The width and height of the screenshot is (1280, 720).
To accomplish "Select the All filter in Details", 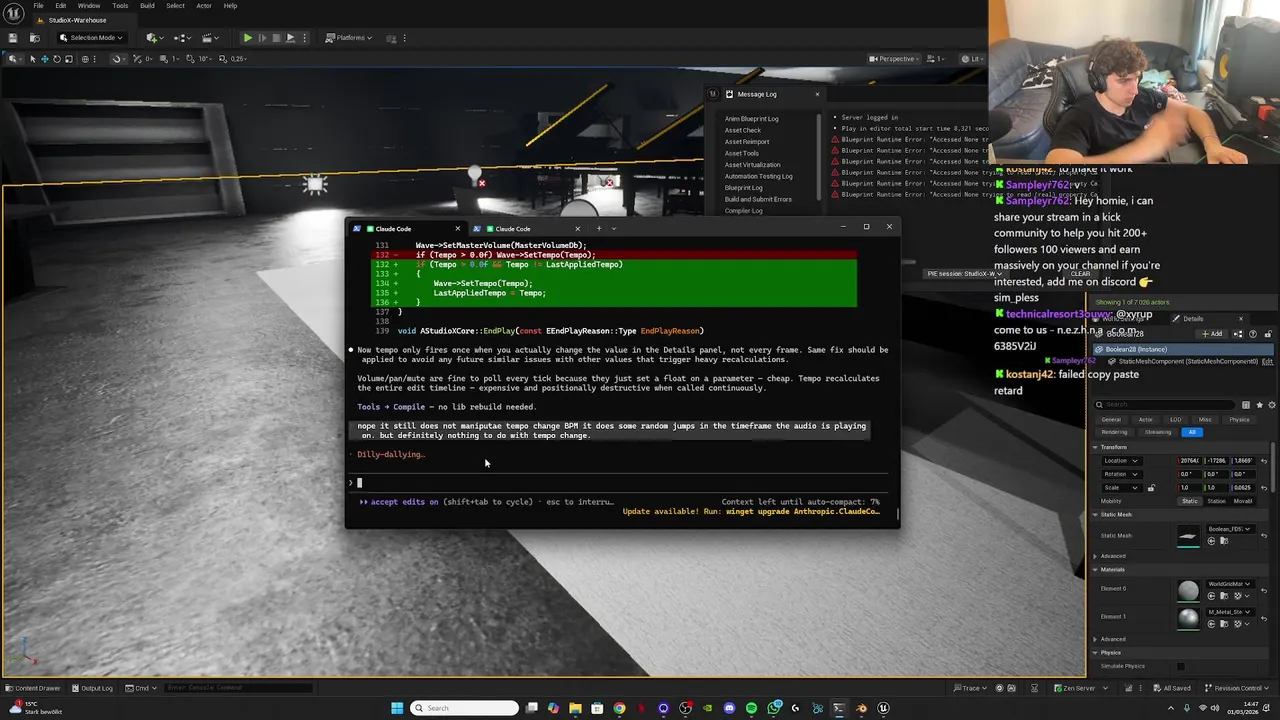I will [1192, 432].
